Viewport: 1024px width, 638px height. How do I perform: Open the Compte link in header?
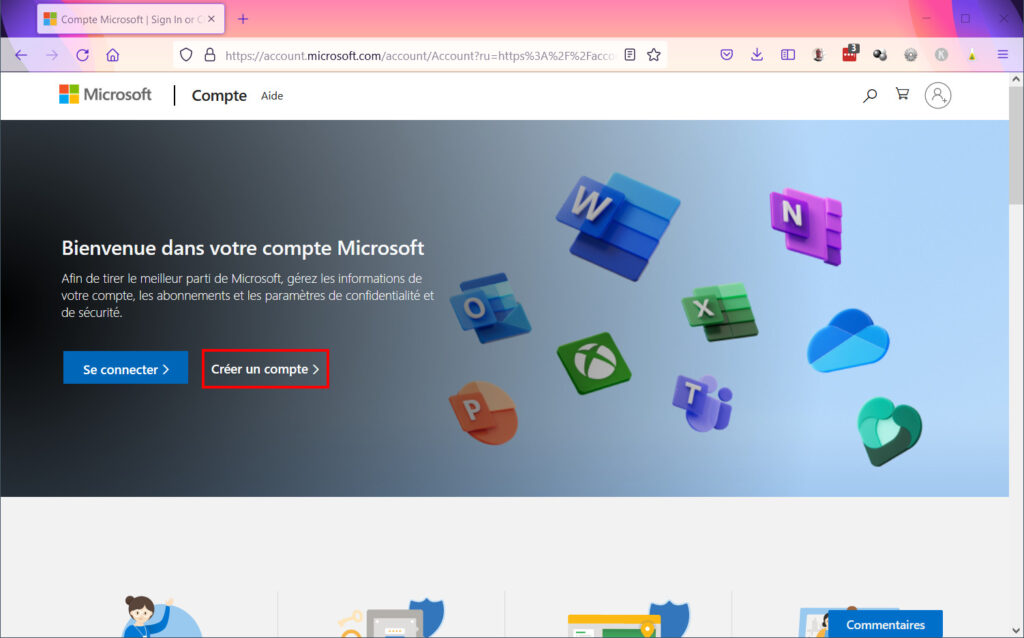(219, 95)
